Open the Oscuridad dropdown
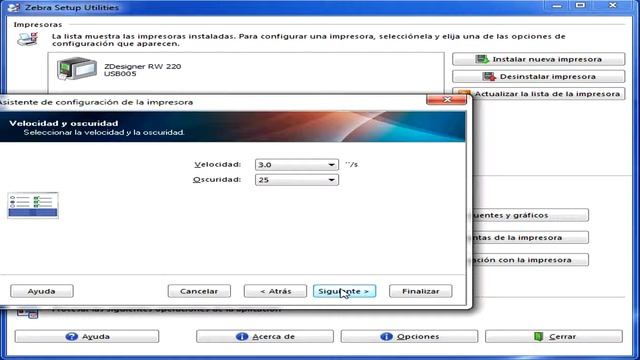640x360 pixels. (297, 180)
